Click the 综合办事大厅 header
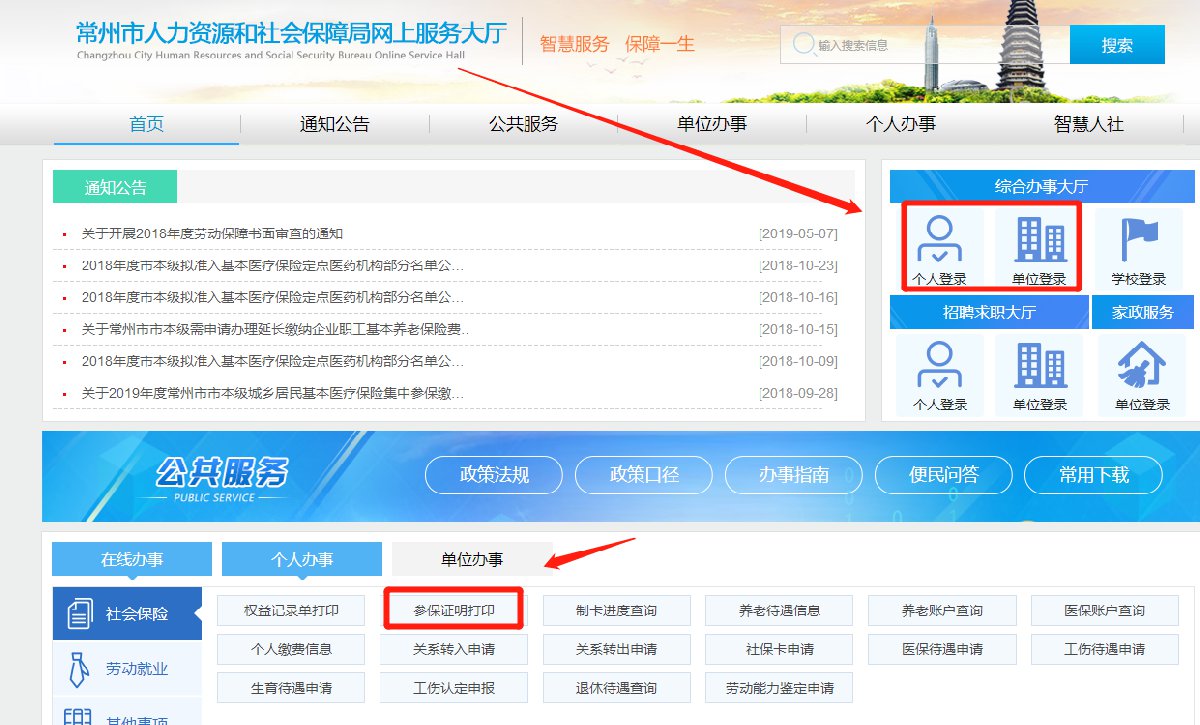1200x725 pixels. coord(1041,186)
